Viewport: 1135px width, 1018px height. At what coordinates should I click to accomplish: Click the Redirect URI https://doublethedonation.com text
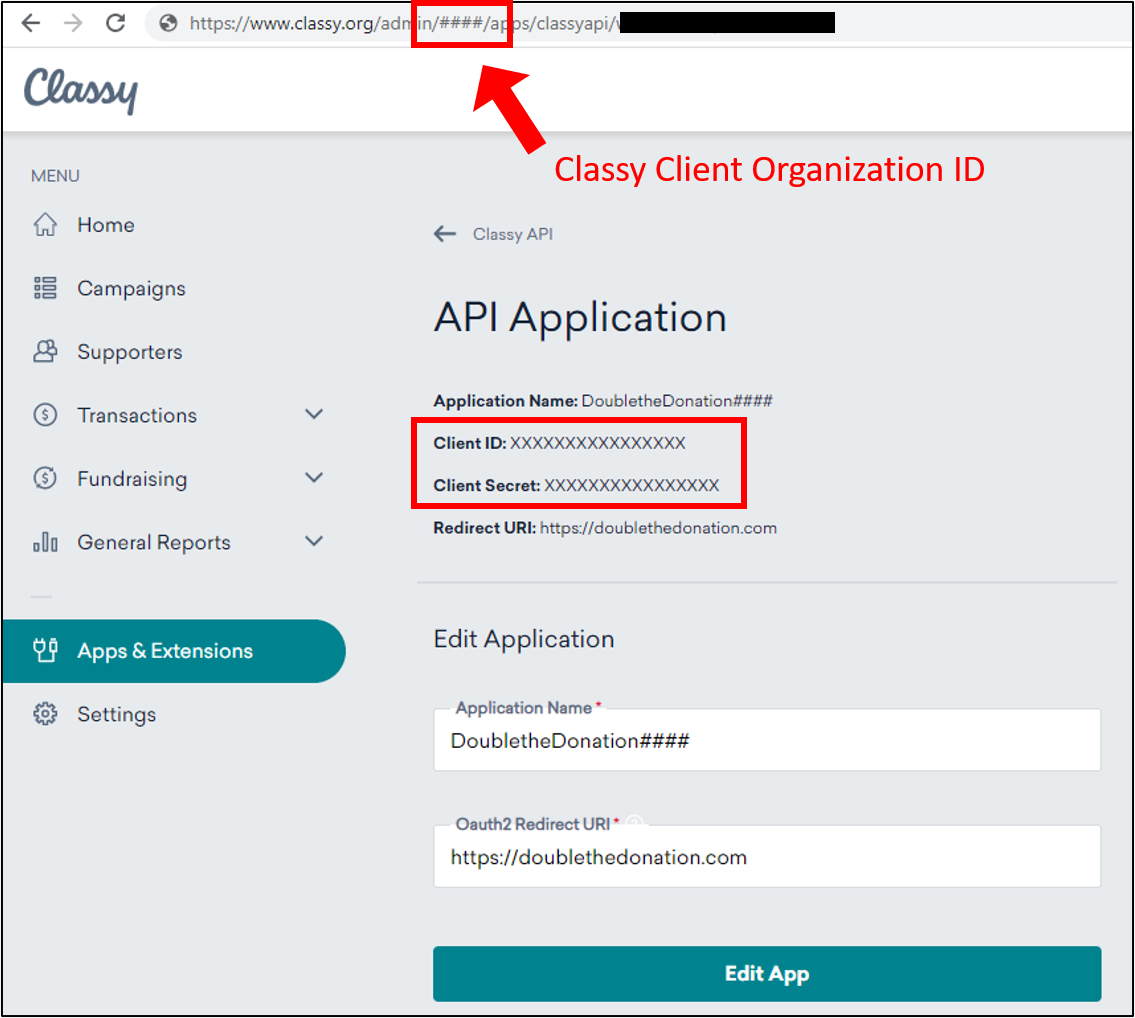coord(658,529)
